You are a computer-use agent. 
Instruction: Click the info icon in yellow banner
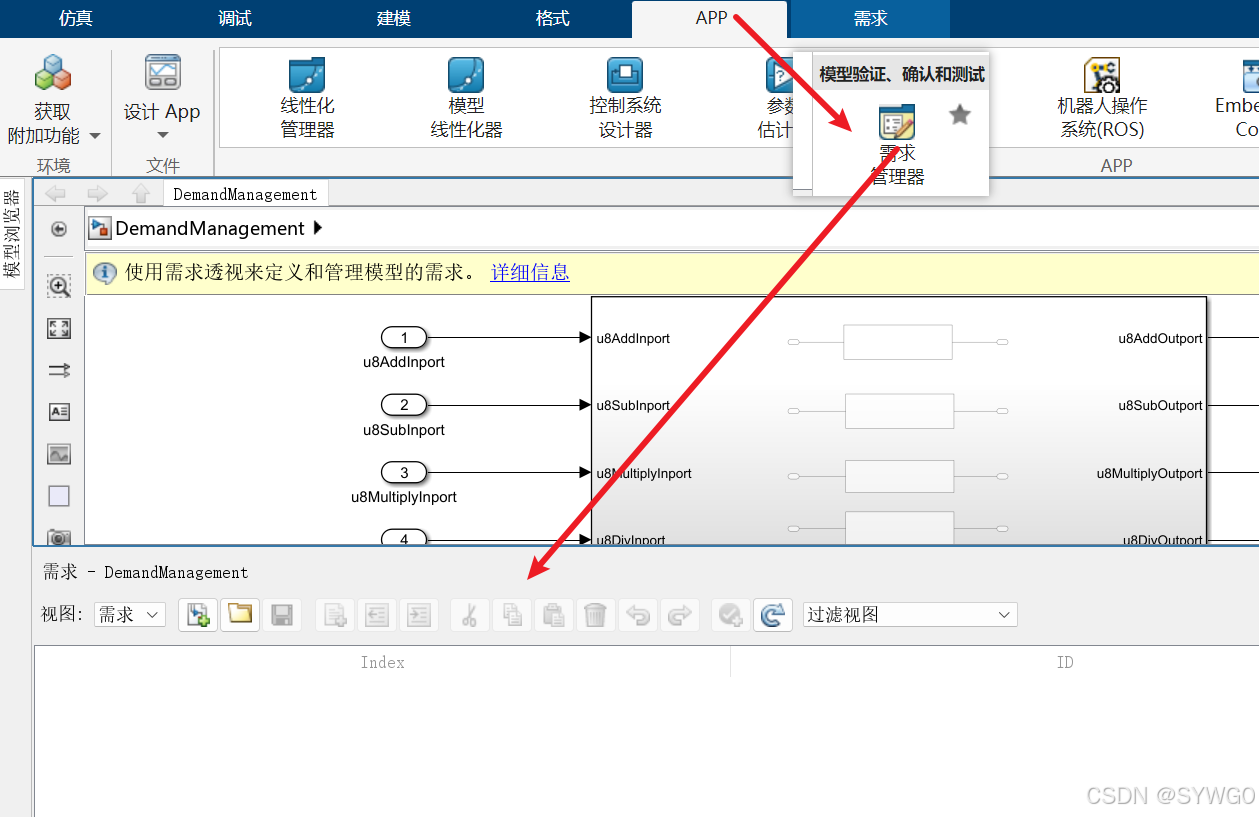105,272
